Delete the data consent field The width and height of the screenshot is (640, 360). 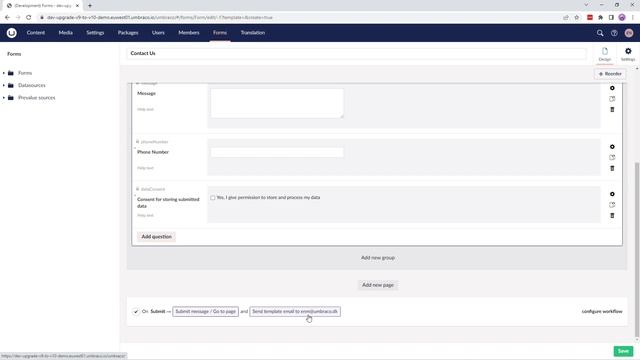(612, 216)
